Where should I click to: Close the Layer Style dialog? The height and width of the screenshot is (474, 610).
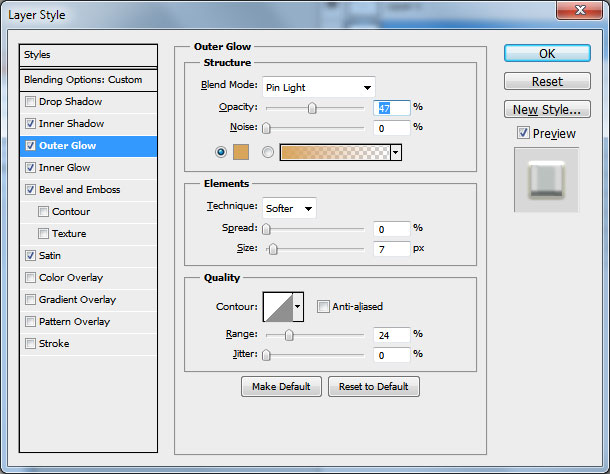[580, 10]
